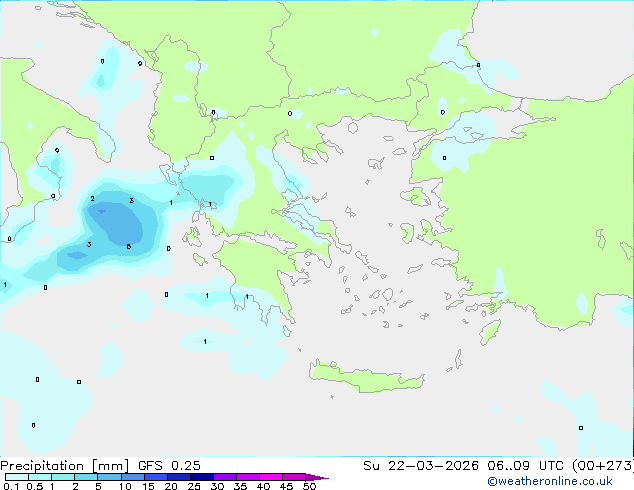The image size is (634, 490).
Task: Click the '15' legend scale label
Action: [x=148, y=486]
